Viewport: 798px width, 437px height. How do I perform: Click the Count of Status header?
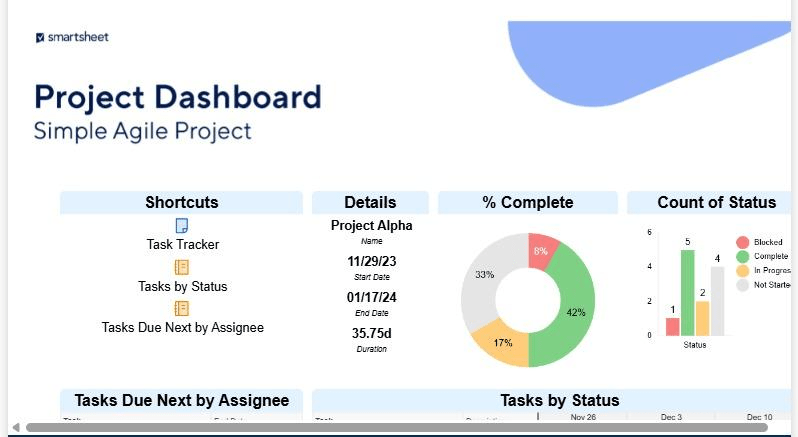710,202
